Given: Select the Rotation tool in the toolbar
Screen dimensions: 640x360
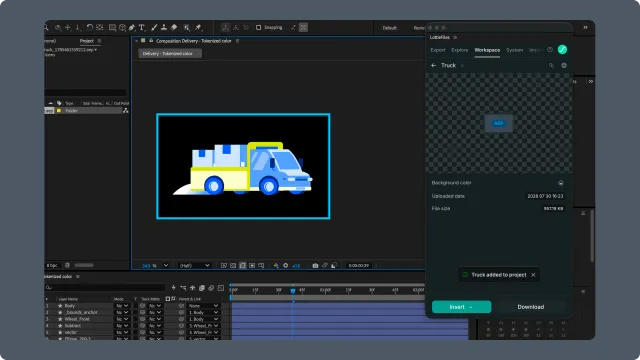Looking at the screenshot, I should (89, 27).
